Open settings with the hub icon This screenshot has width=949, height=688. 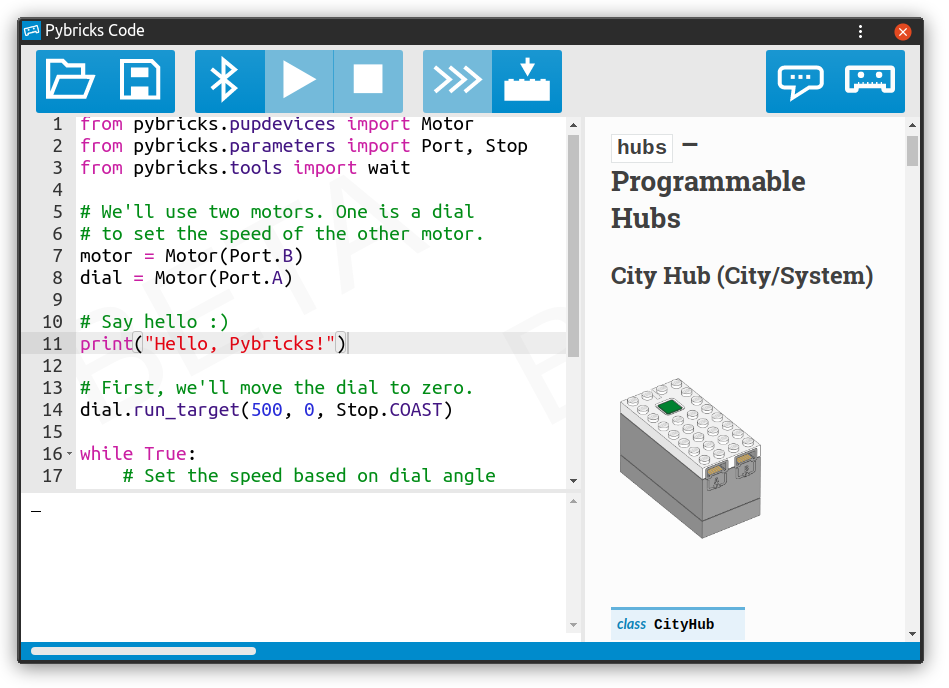click(x=870, y=81)
